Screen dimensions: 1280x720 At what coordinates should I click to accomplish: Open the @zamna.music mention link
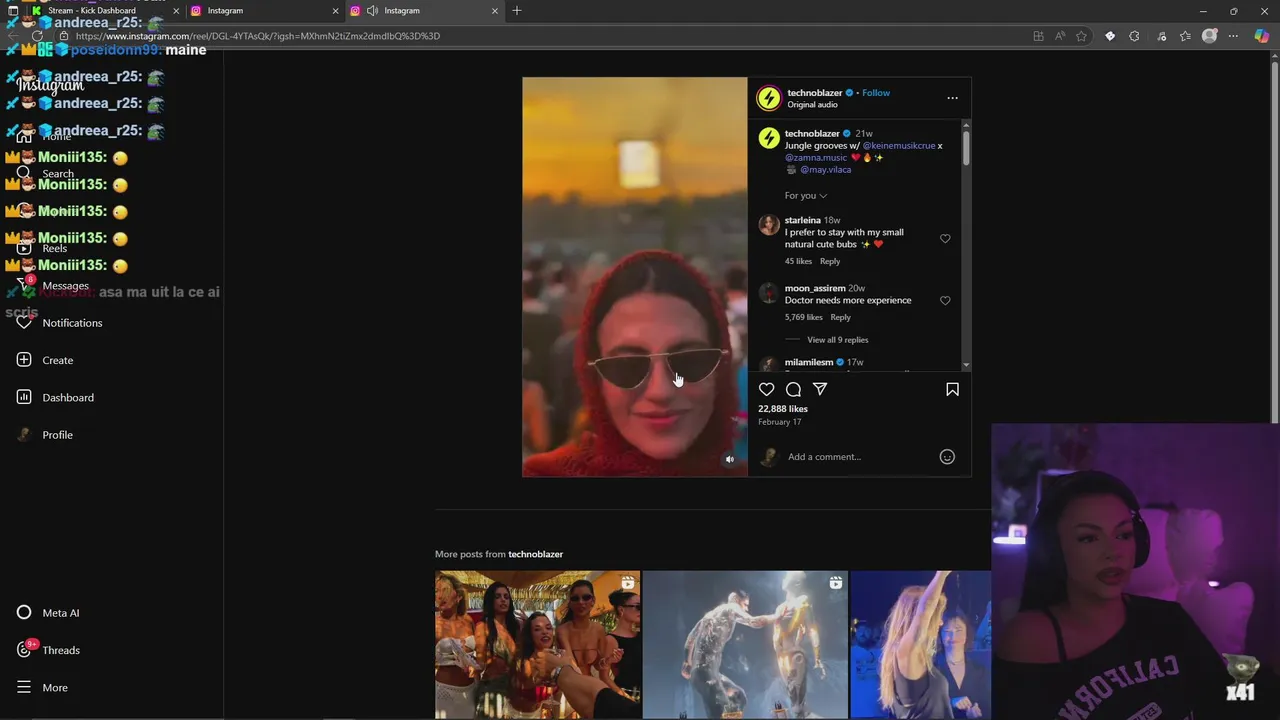click(816, 158)
